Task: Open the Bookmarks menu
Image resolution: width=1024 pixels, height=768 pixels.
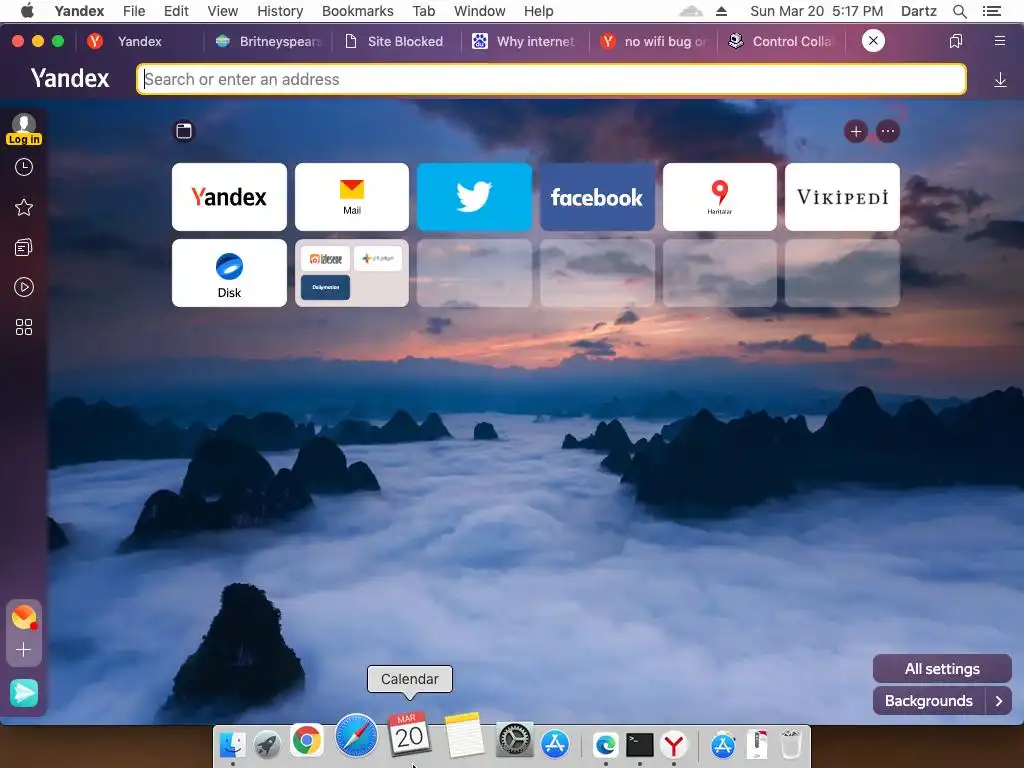Action: (x=358, y=11)
